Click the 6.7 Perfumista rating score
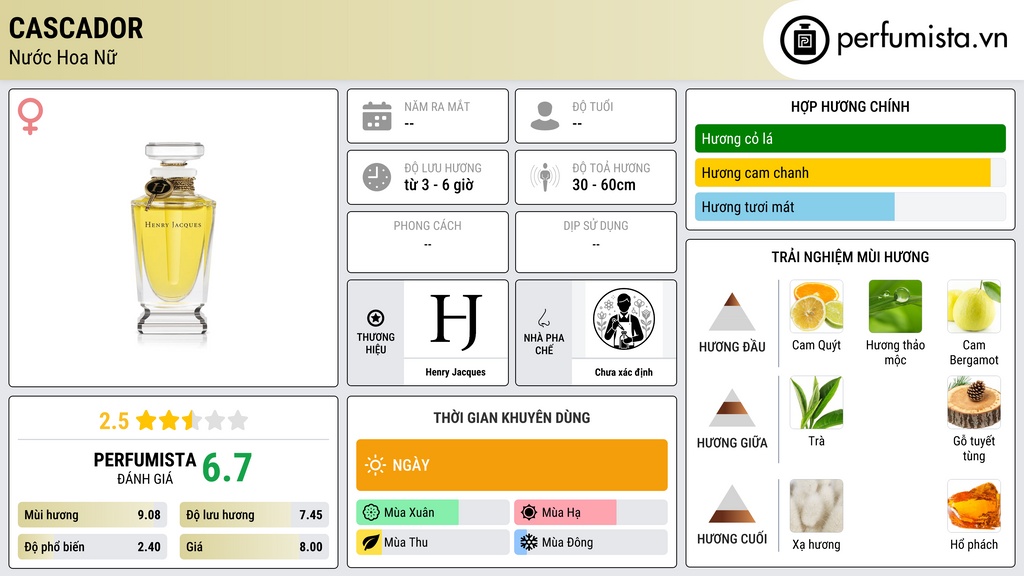The width and height of the screenshot is (1024, 576). point(227,468)
